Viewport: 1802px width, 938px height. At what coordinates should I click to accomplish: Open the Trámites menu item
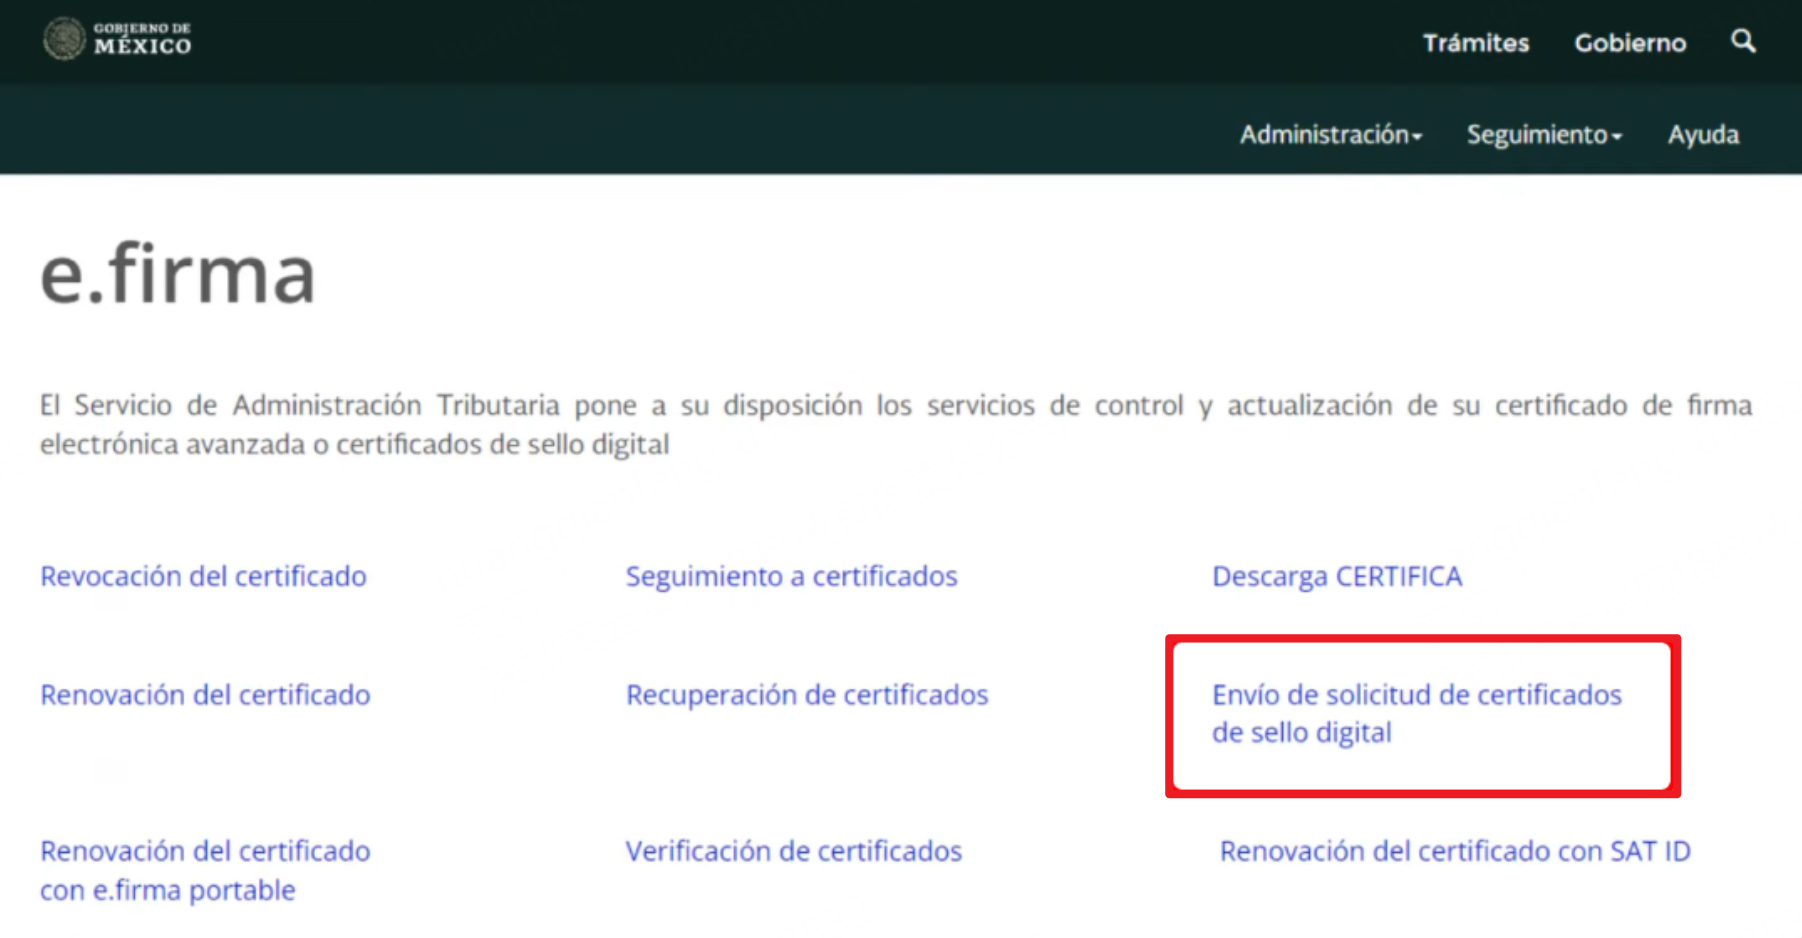pyautogui.click(x=1476, y=43)
